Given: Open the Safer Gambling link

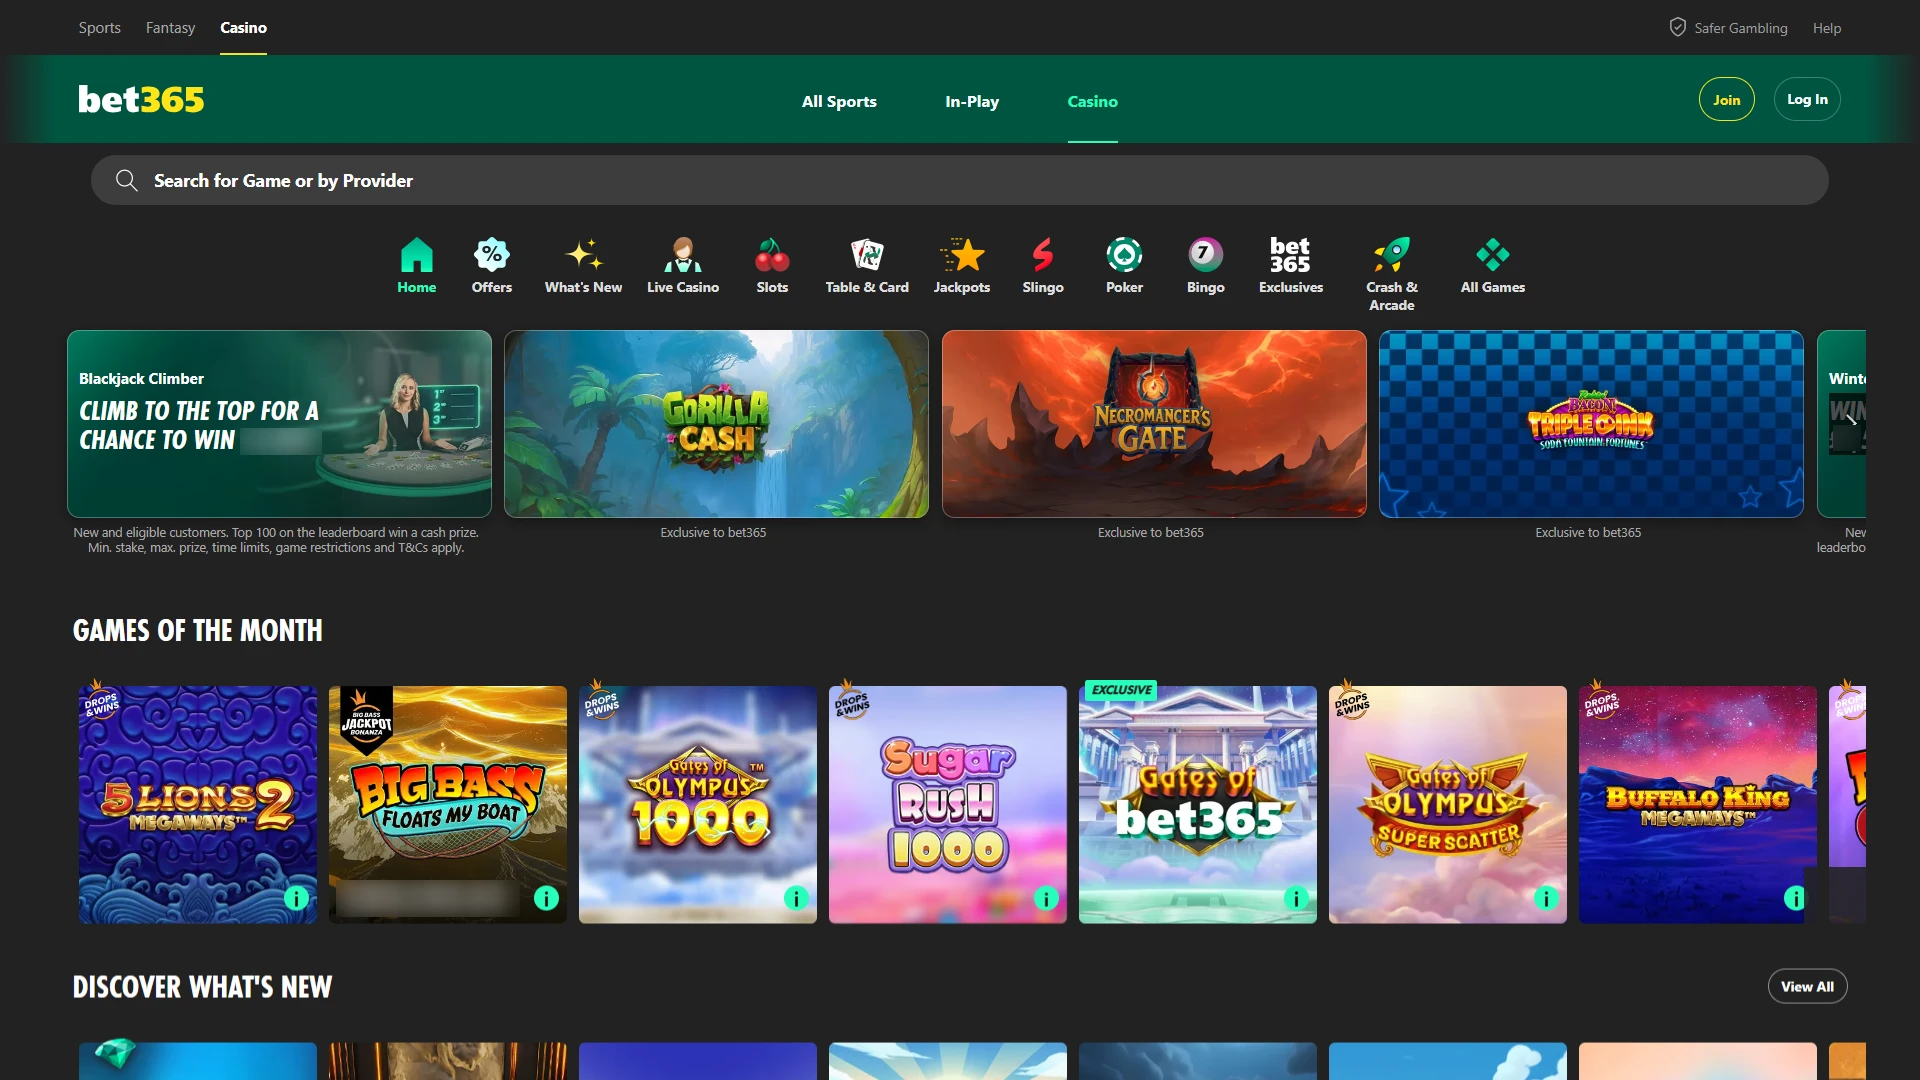Looking at the screenshot, I should click(x=1740, y=27).
